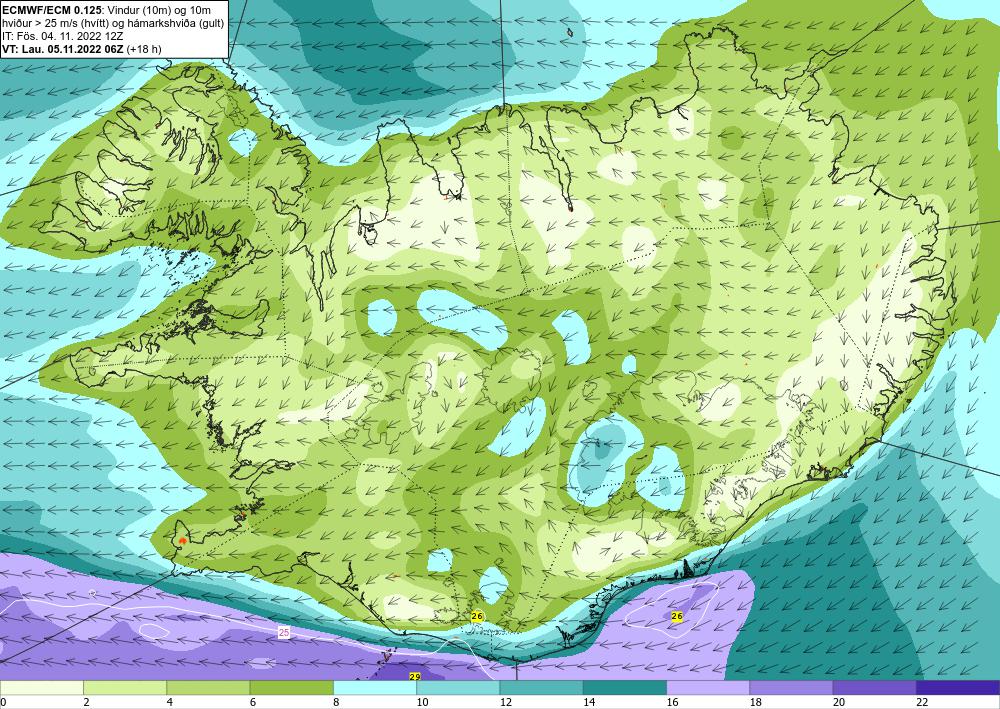The width and height of the screenshot is (1000, 709).
Task: Click the 'VT: Lau. 05.11.2022 06Z' valid time
Action: point(63,49)
